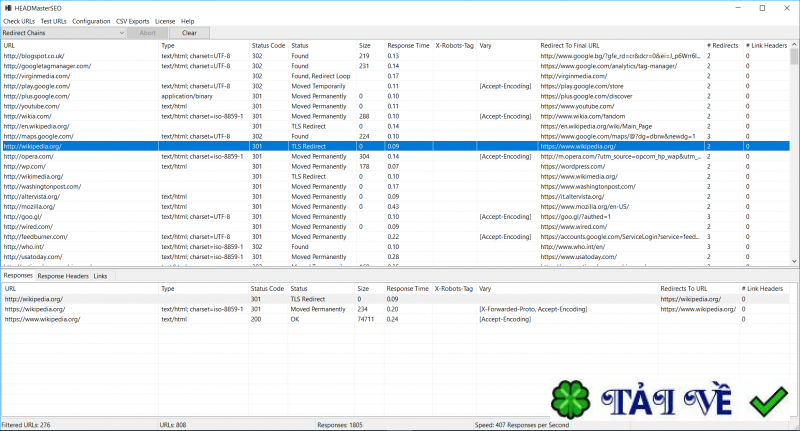Viewport: 800px width, 431px height.
Task: Click down arrow of upper table scrollbar
Action: pos(794,261)
